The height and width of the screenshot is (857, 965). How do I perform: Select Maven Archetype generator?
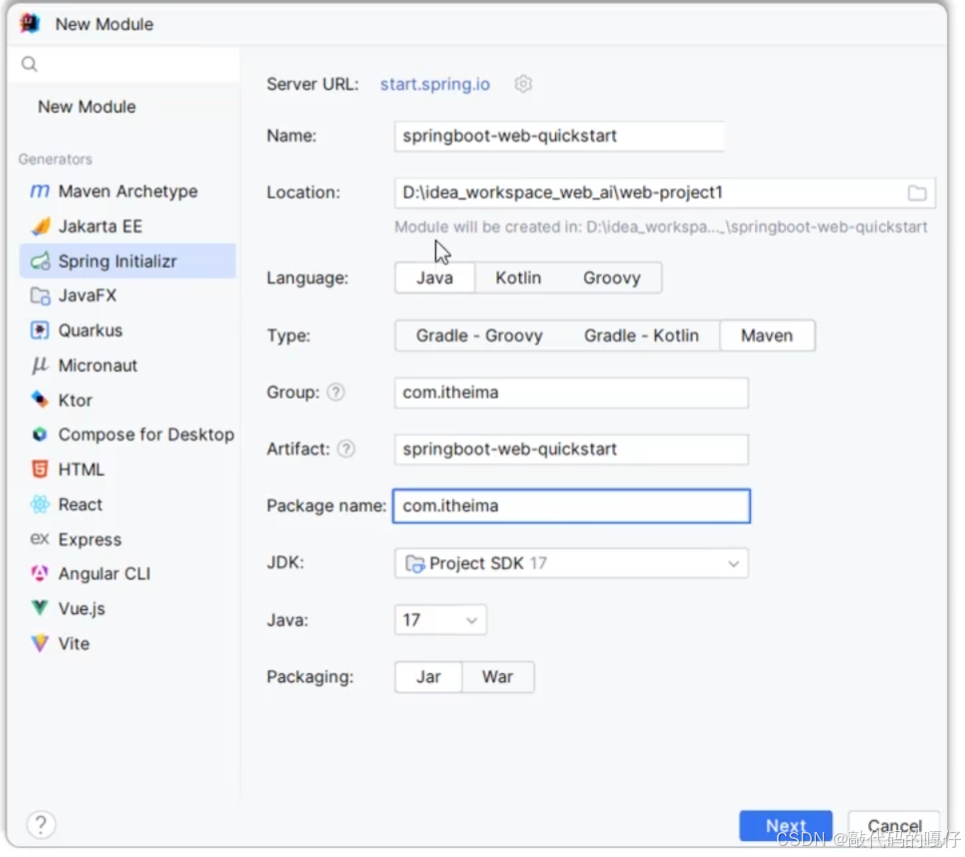[127, 191]
